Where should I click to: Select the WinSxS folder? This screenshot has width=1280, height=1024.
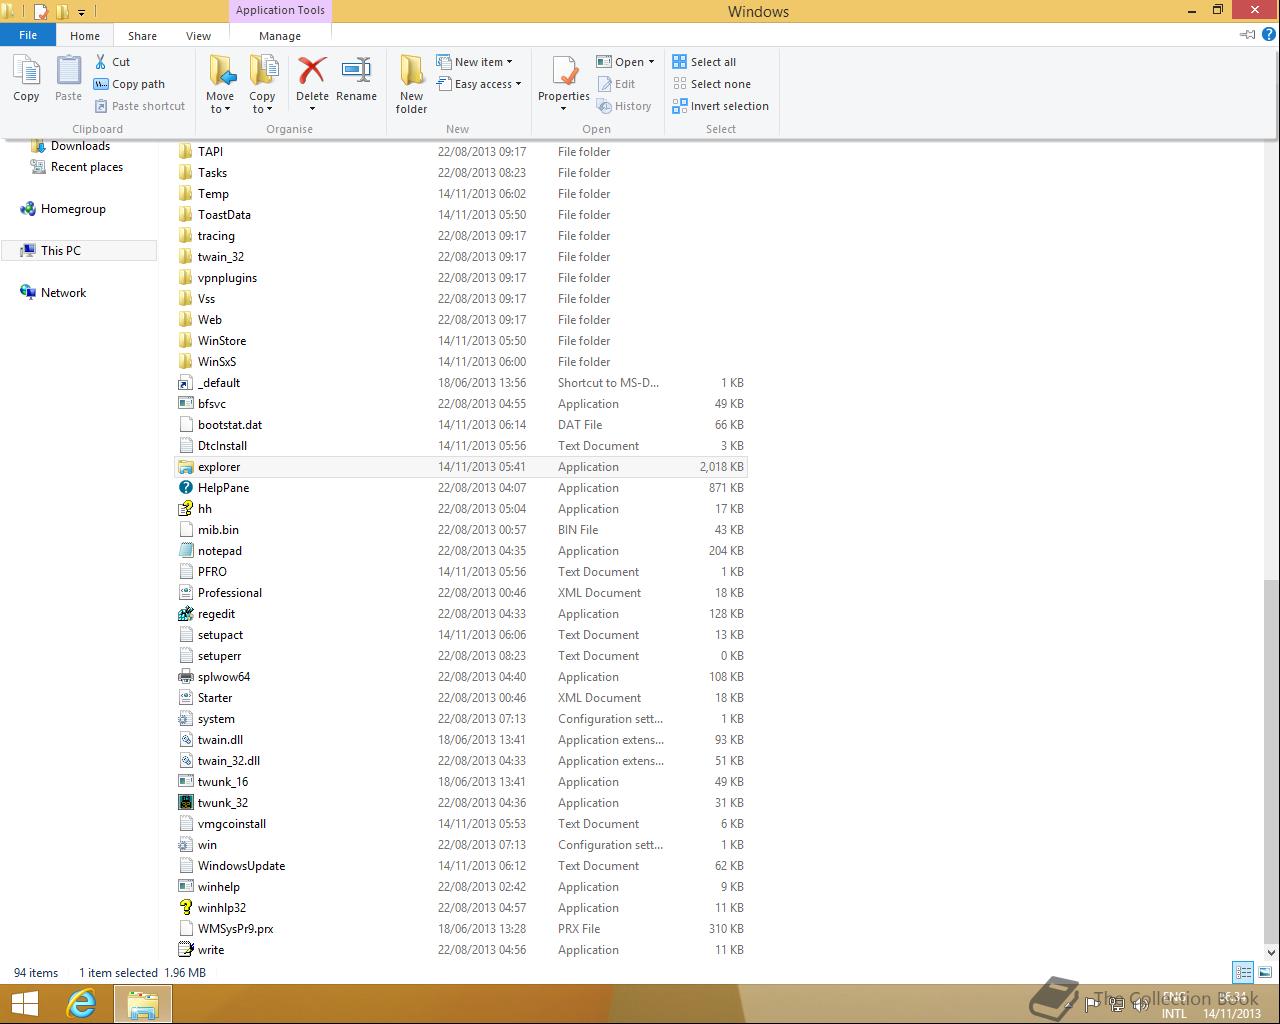217,362
